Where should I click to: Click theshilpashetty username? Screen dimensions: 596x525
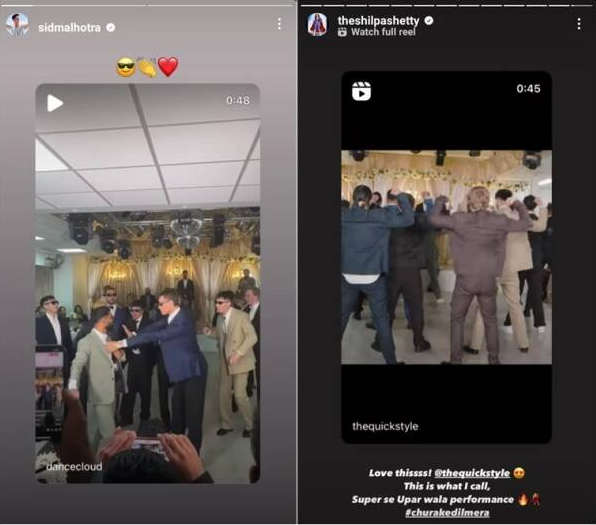pos(378,21)
